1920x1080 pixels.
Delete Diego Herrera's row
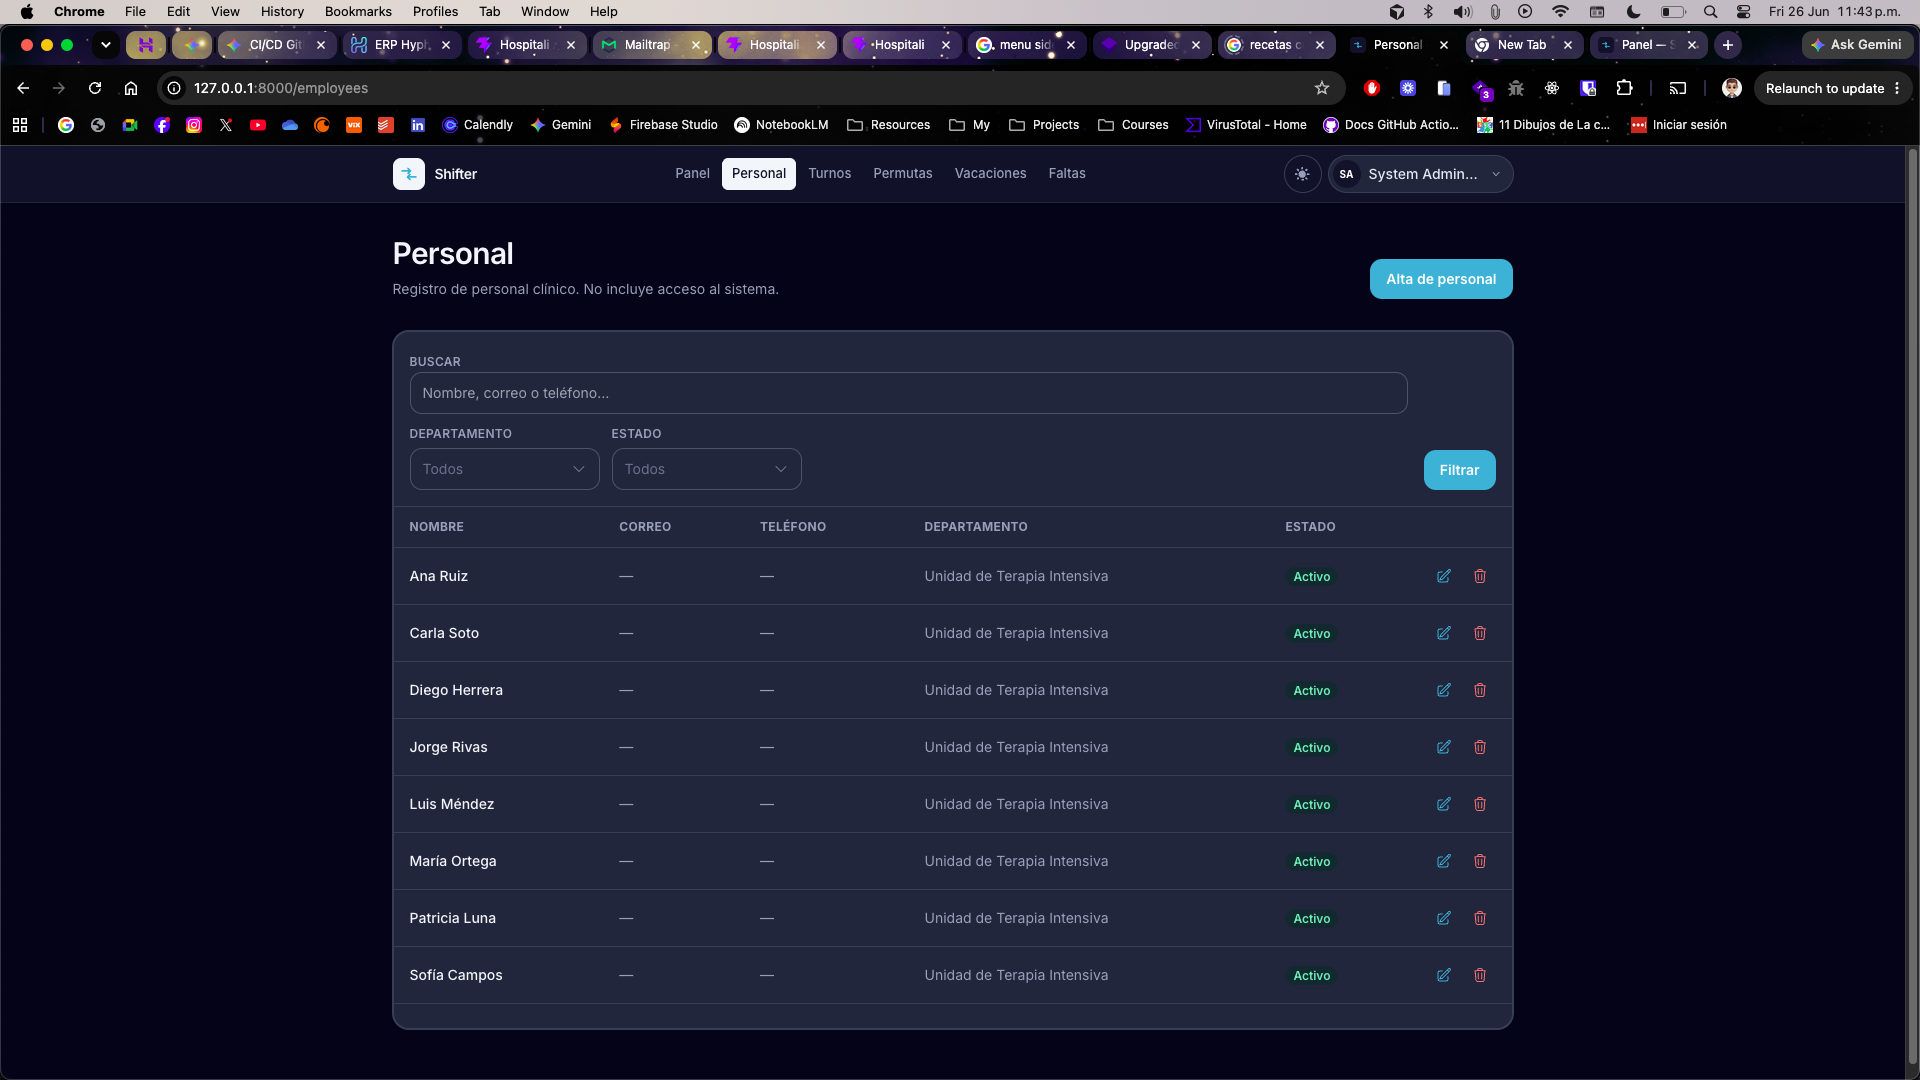1480,690
